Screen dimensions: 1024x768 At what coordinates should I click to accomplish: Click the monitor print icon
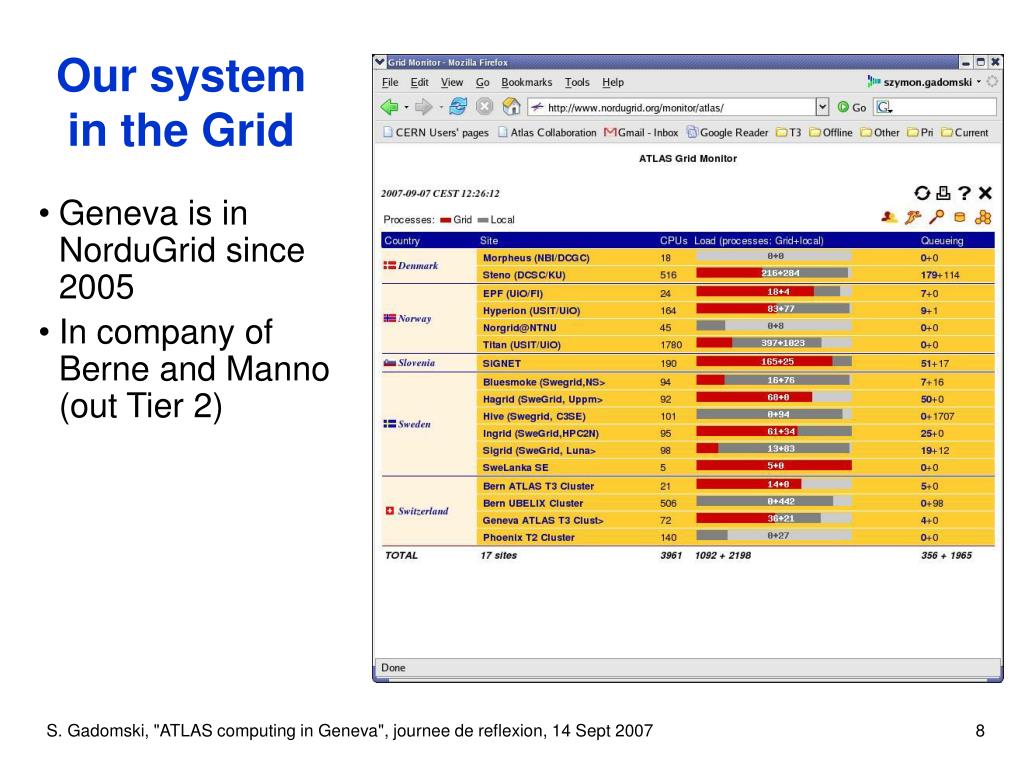pos(942,193)
